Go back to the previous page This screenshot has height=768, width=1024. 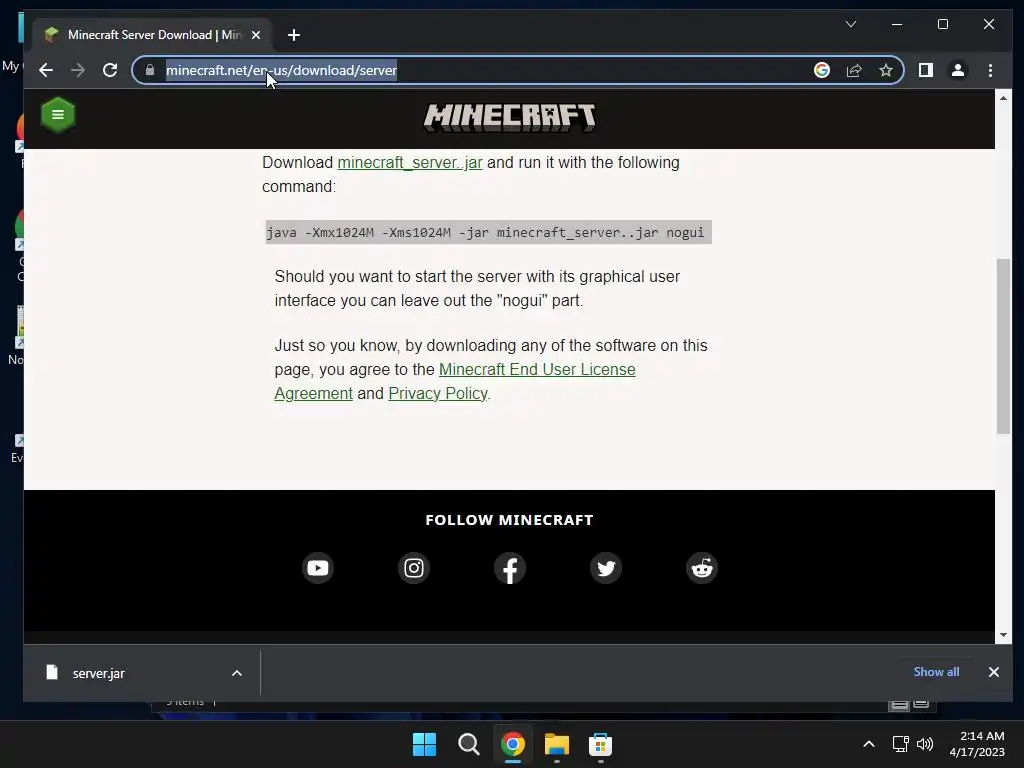pyautogui.click(x=46, y=70)
